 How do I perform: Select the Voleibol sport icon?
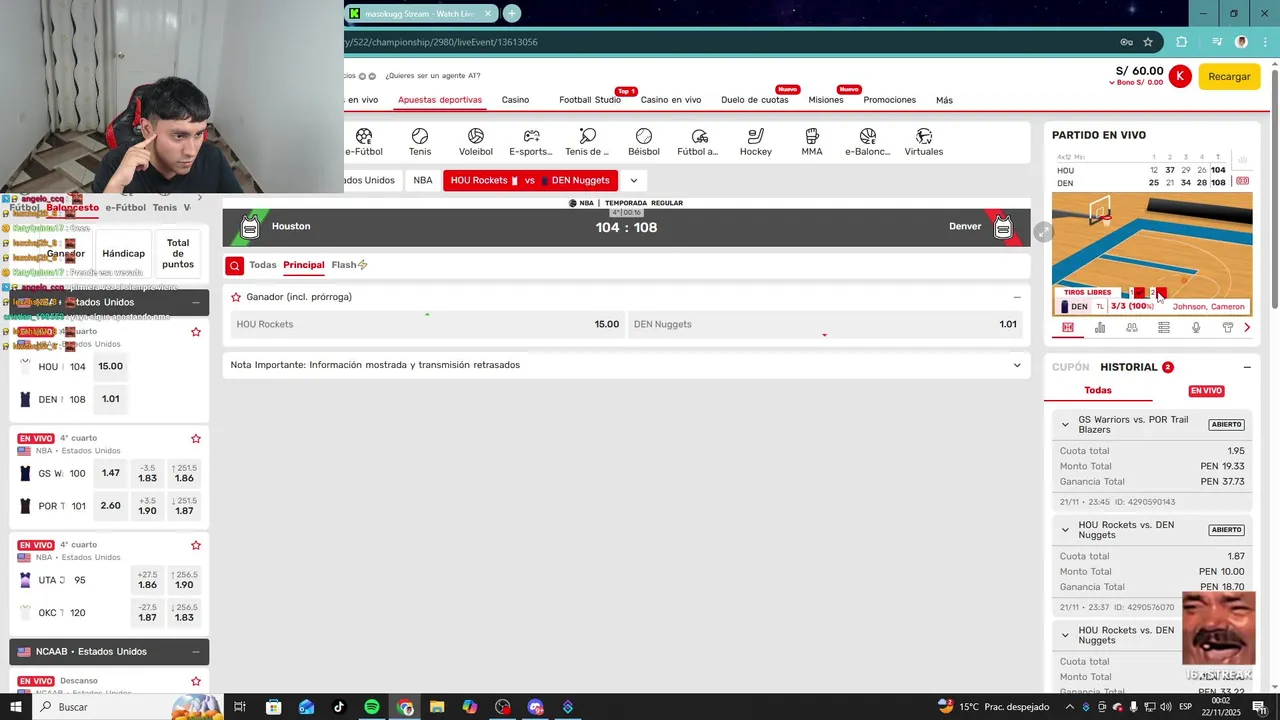476,136
